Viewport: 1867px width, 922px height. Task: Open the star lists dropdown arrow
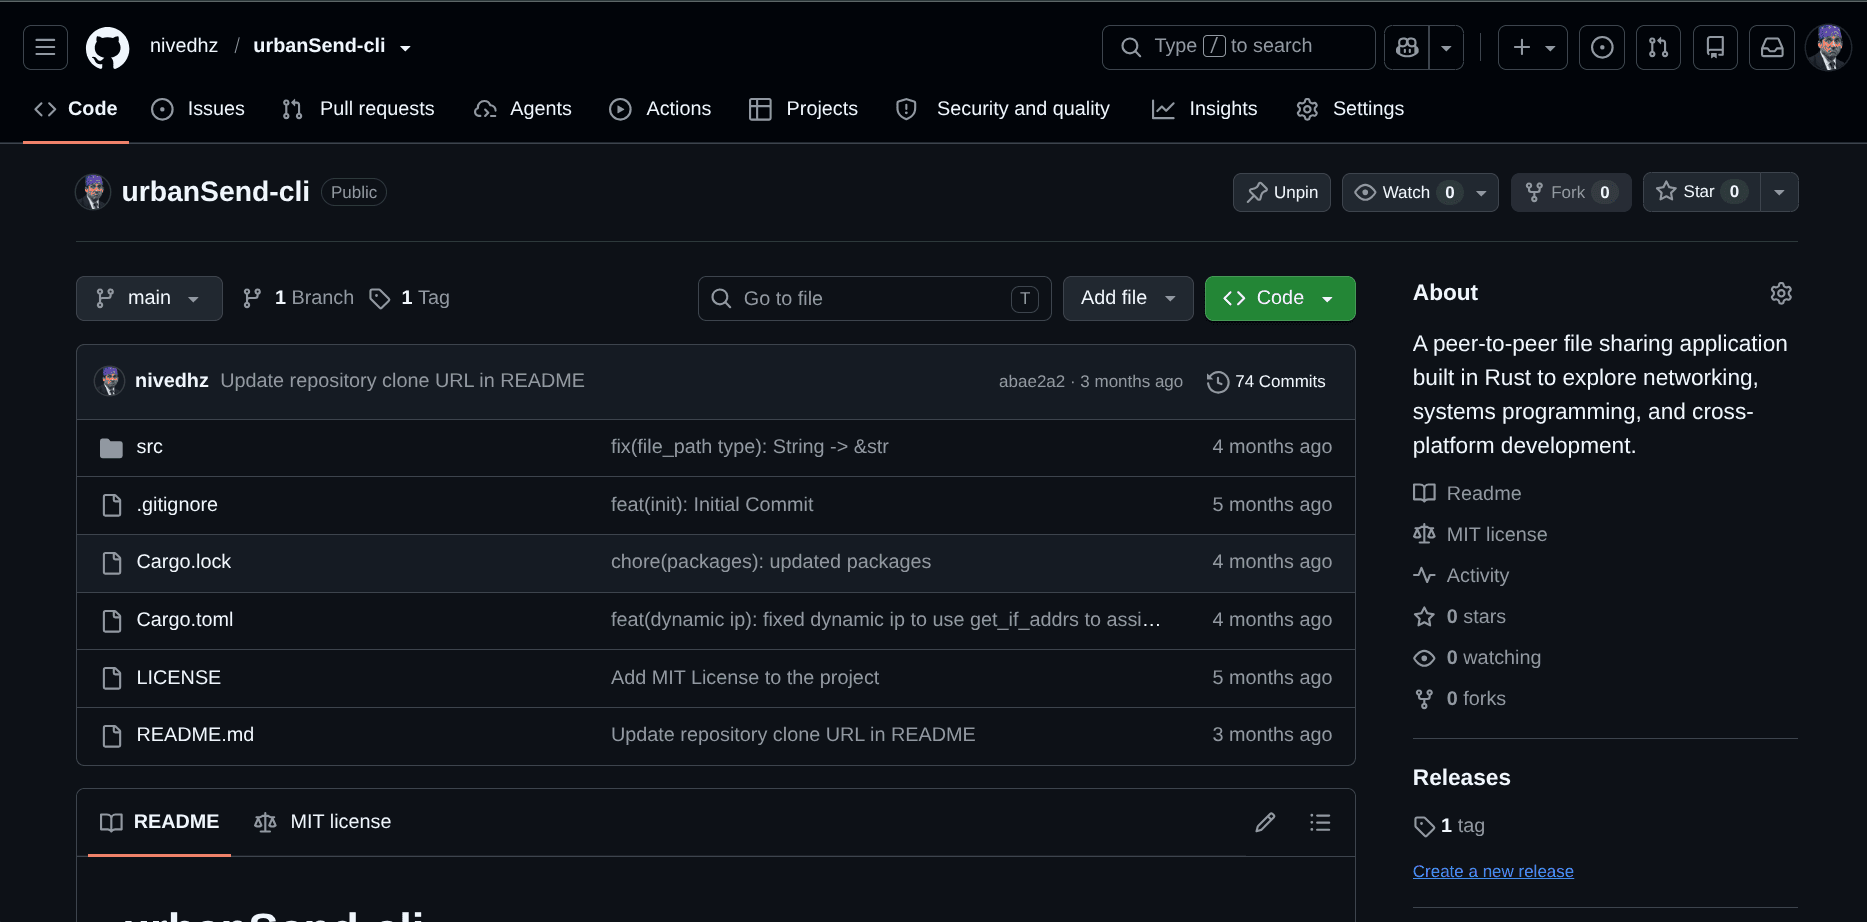(1779, 192)
